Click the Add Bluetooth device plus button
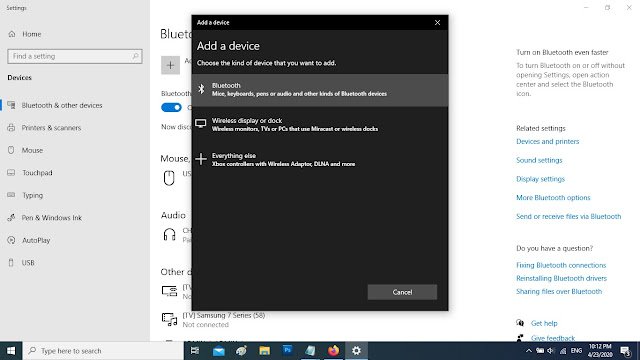 (x=170, y=65)
